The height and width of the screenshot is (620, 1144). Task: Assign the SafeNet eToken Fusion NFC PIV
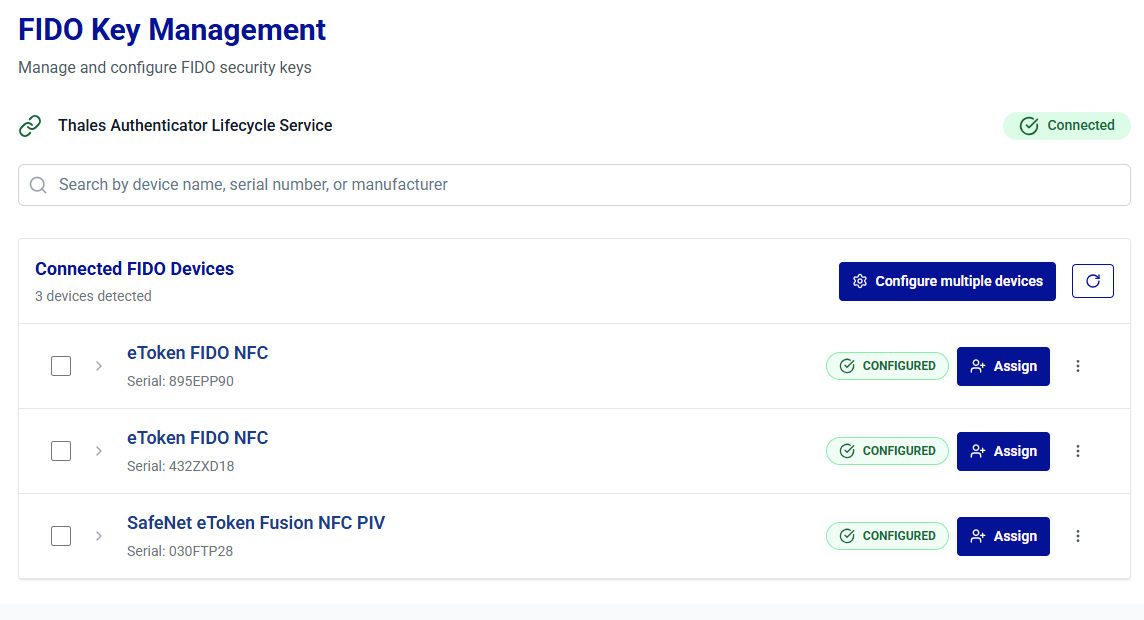pyautogui.click(x=1003, y=536)
